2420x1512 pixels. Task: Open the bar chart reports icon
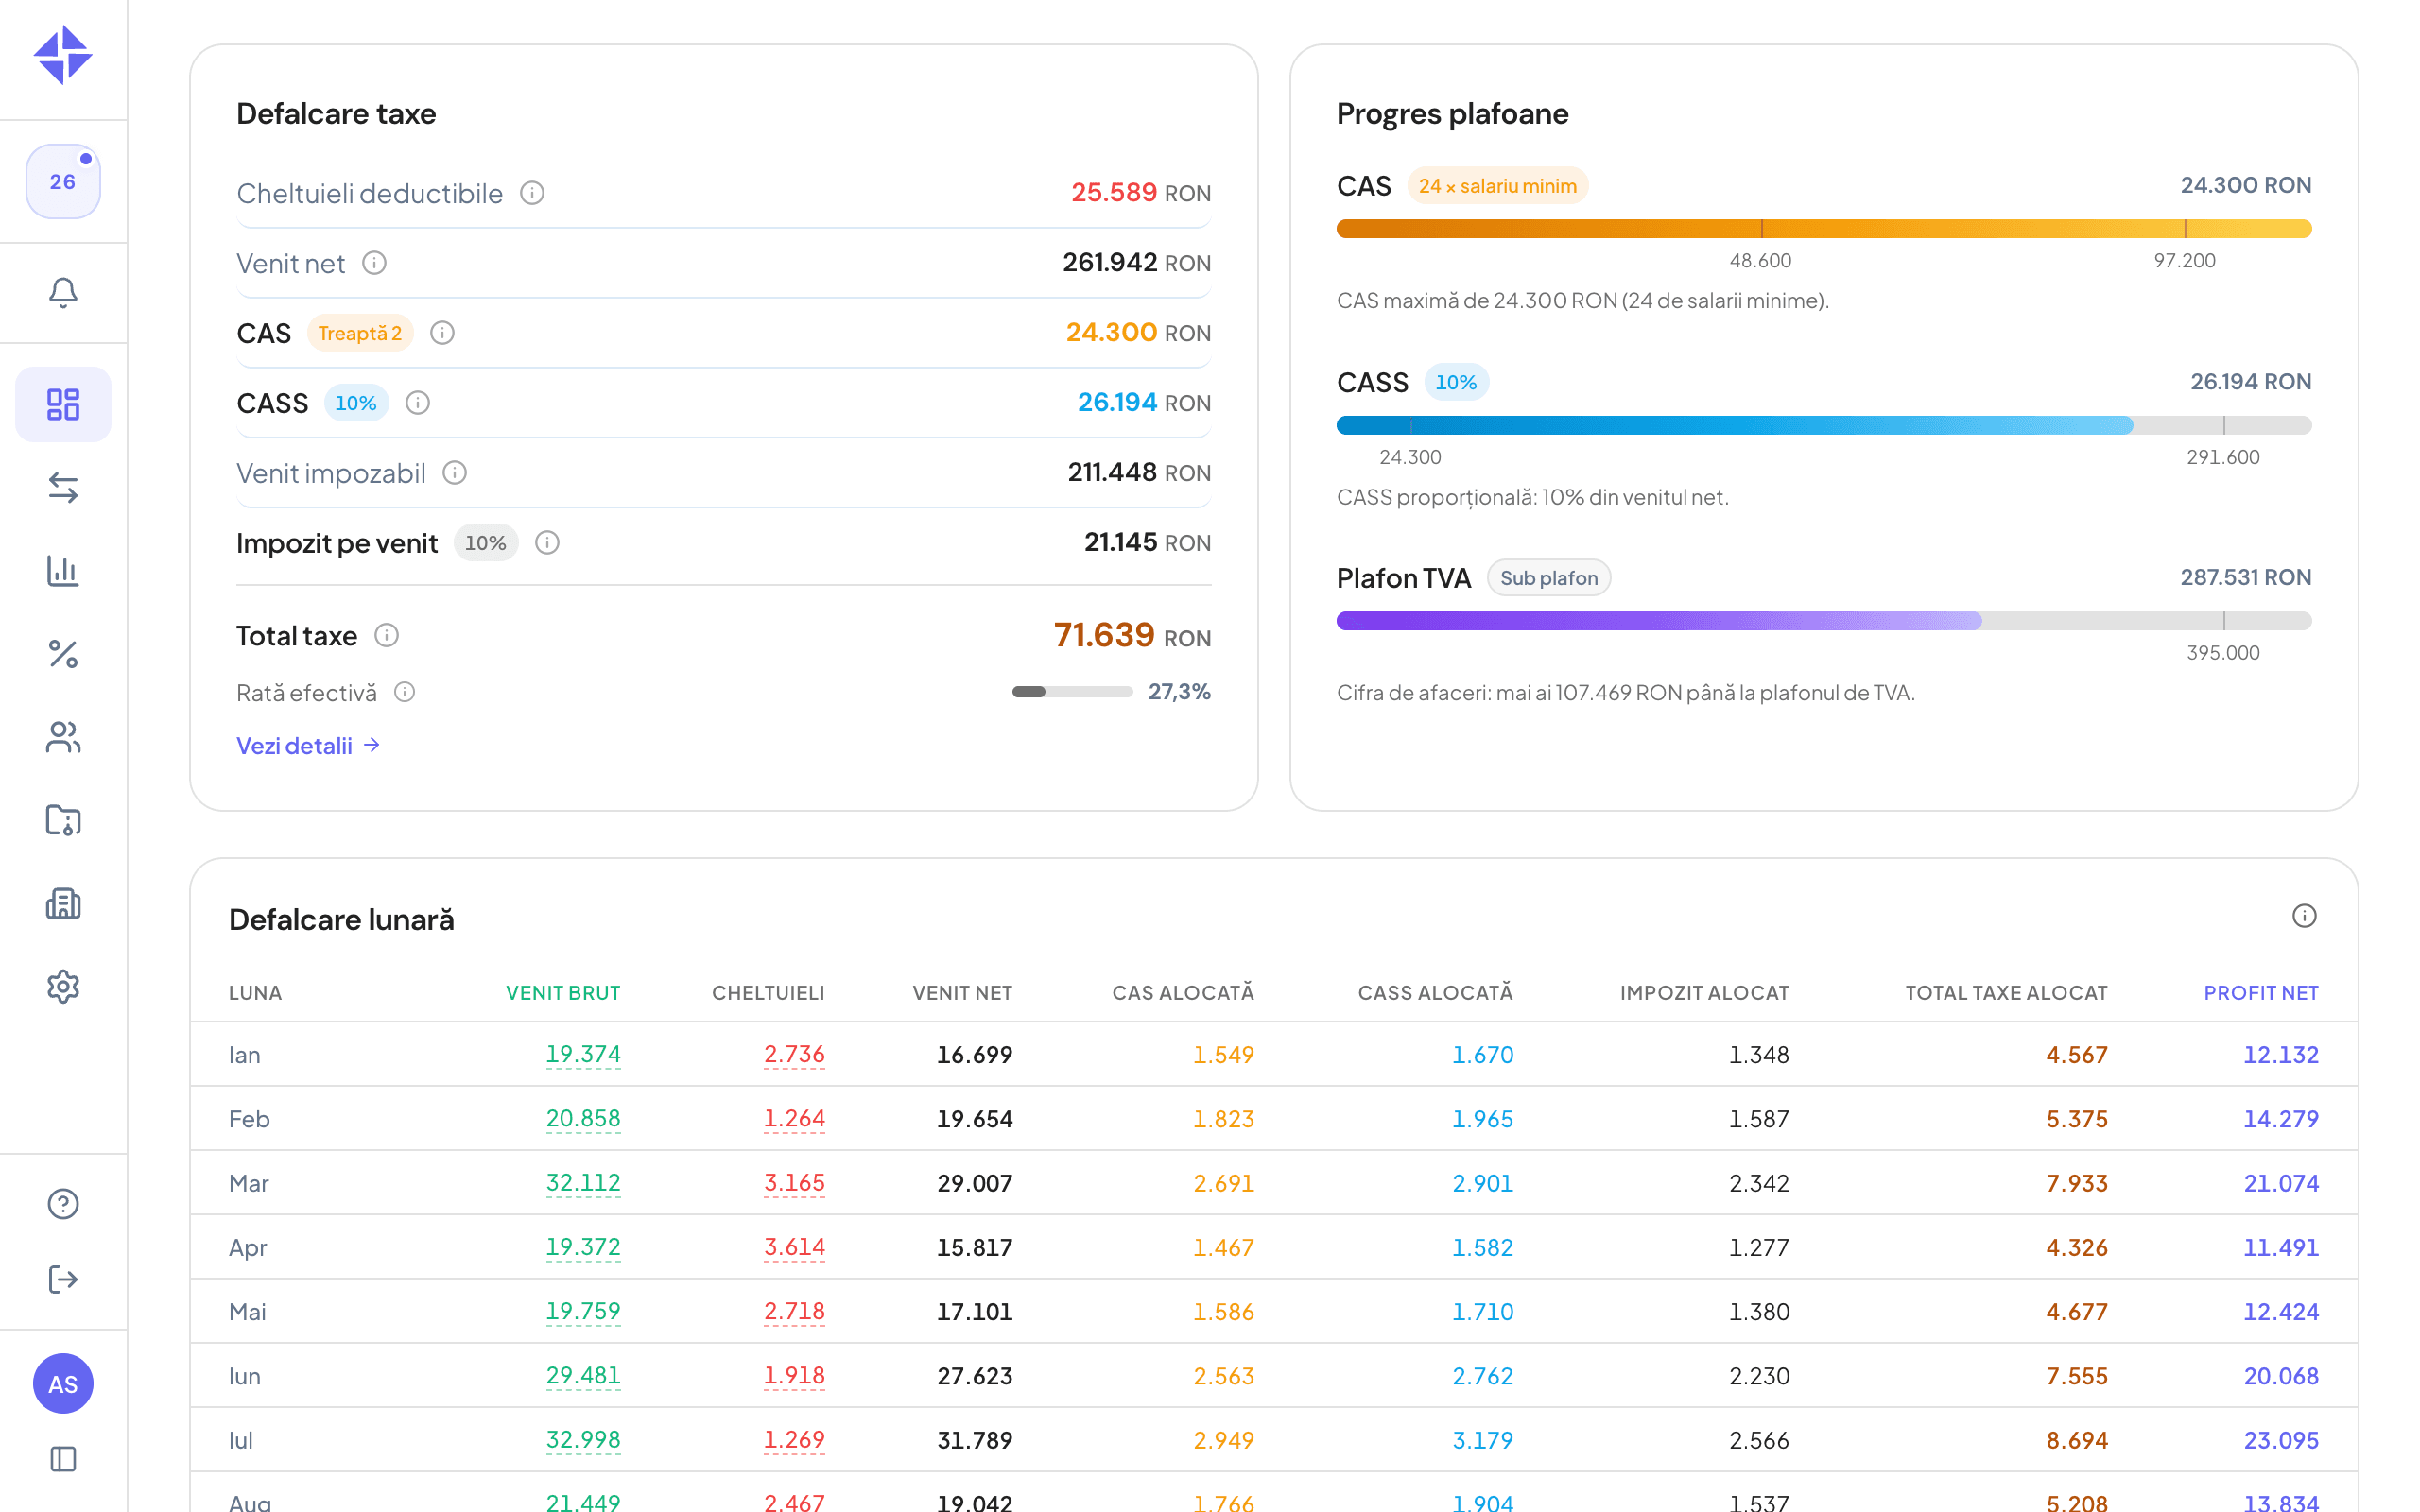(x=63, y=570)
